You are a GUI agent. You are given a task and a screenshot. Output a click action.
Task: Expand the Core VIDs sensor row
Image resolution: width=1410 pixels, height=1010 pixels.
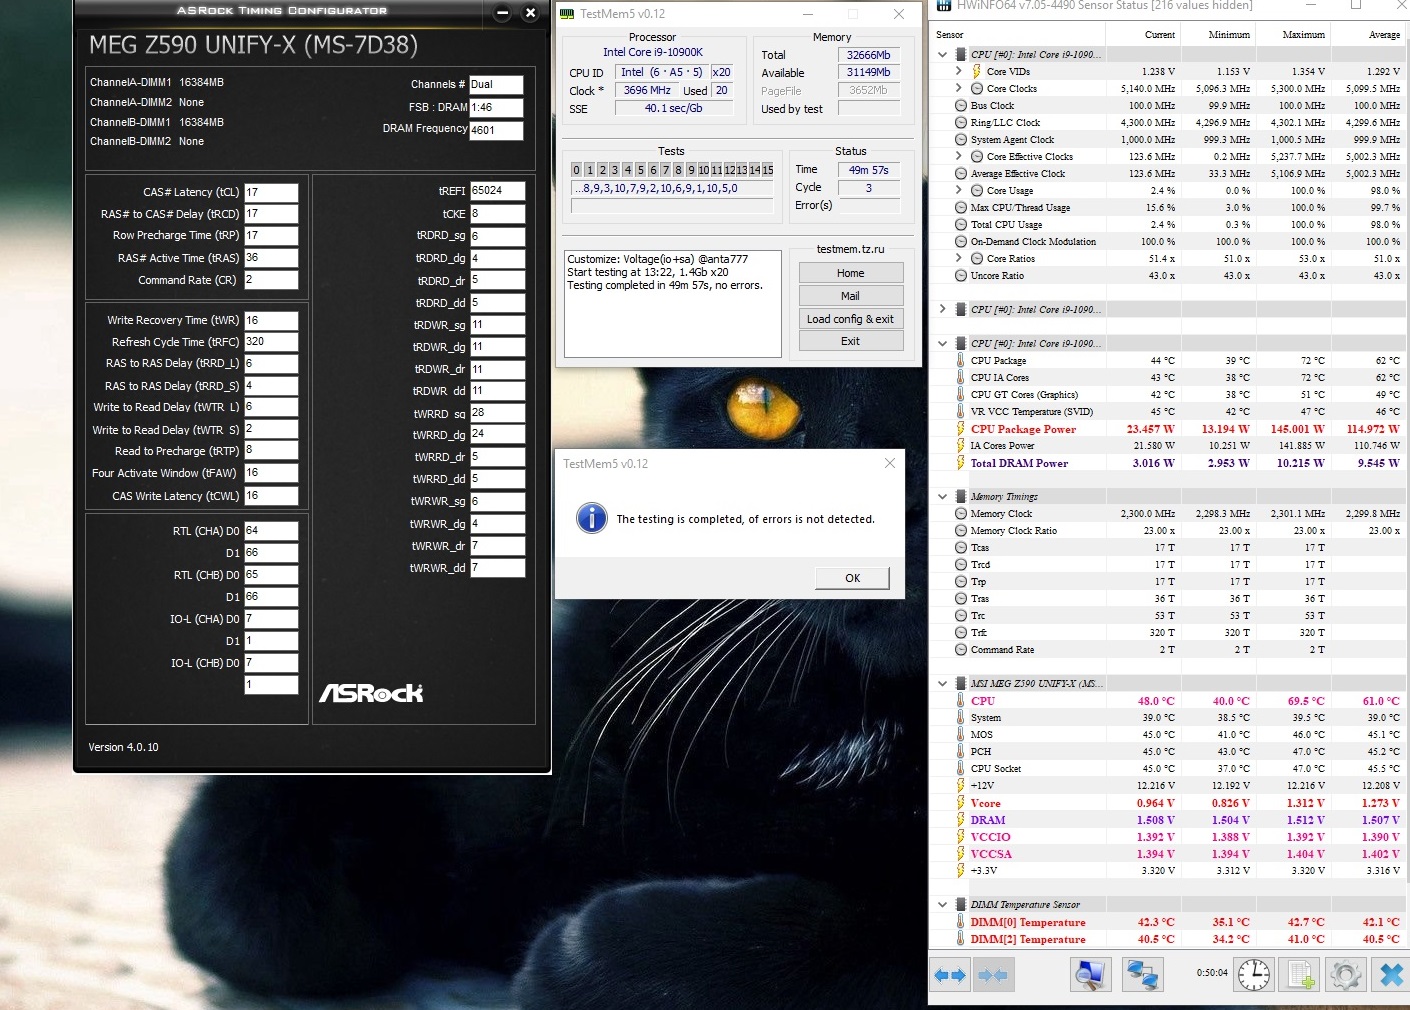pyautogui.click(x=959, y=72)
